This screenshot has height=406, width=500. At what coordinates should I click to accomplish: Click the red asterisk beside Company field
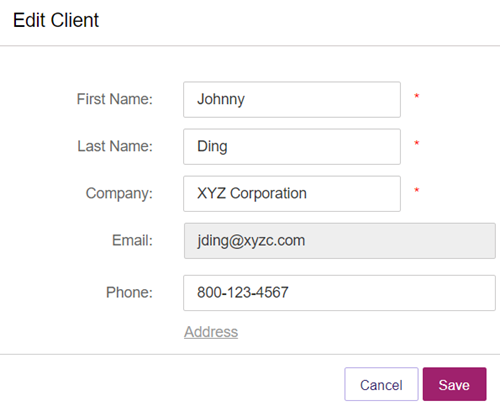pyautogui.click(x=416, y=190)
